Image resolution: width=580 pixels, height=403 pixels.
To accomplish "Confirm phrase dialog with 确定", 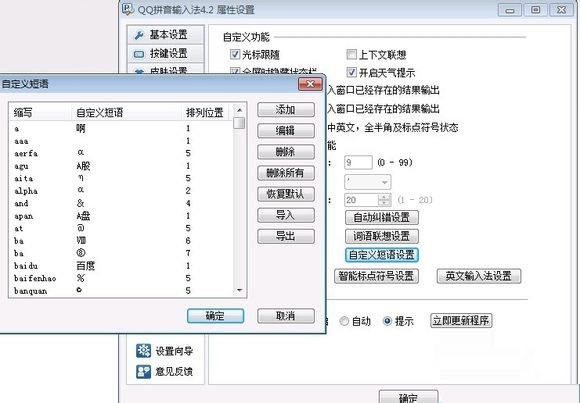I will point(215,316).
